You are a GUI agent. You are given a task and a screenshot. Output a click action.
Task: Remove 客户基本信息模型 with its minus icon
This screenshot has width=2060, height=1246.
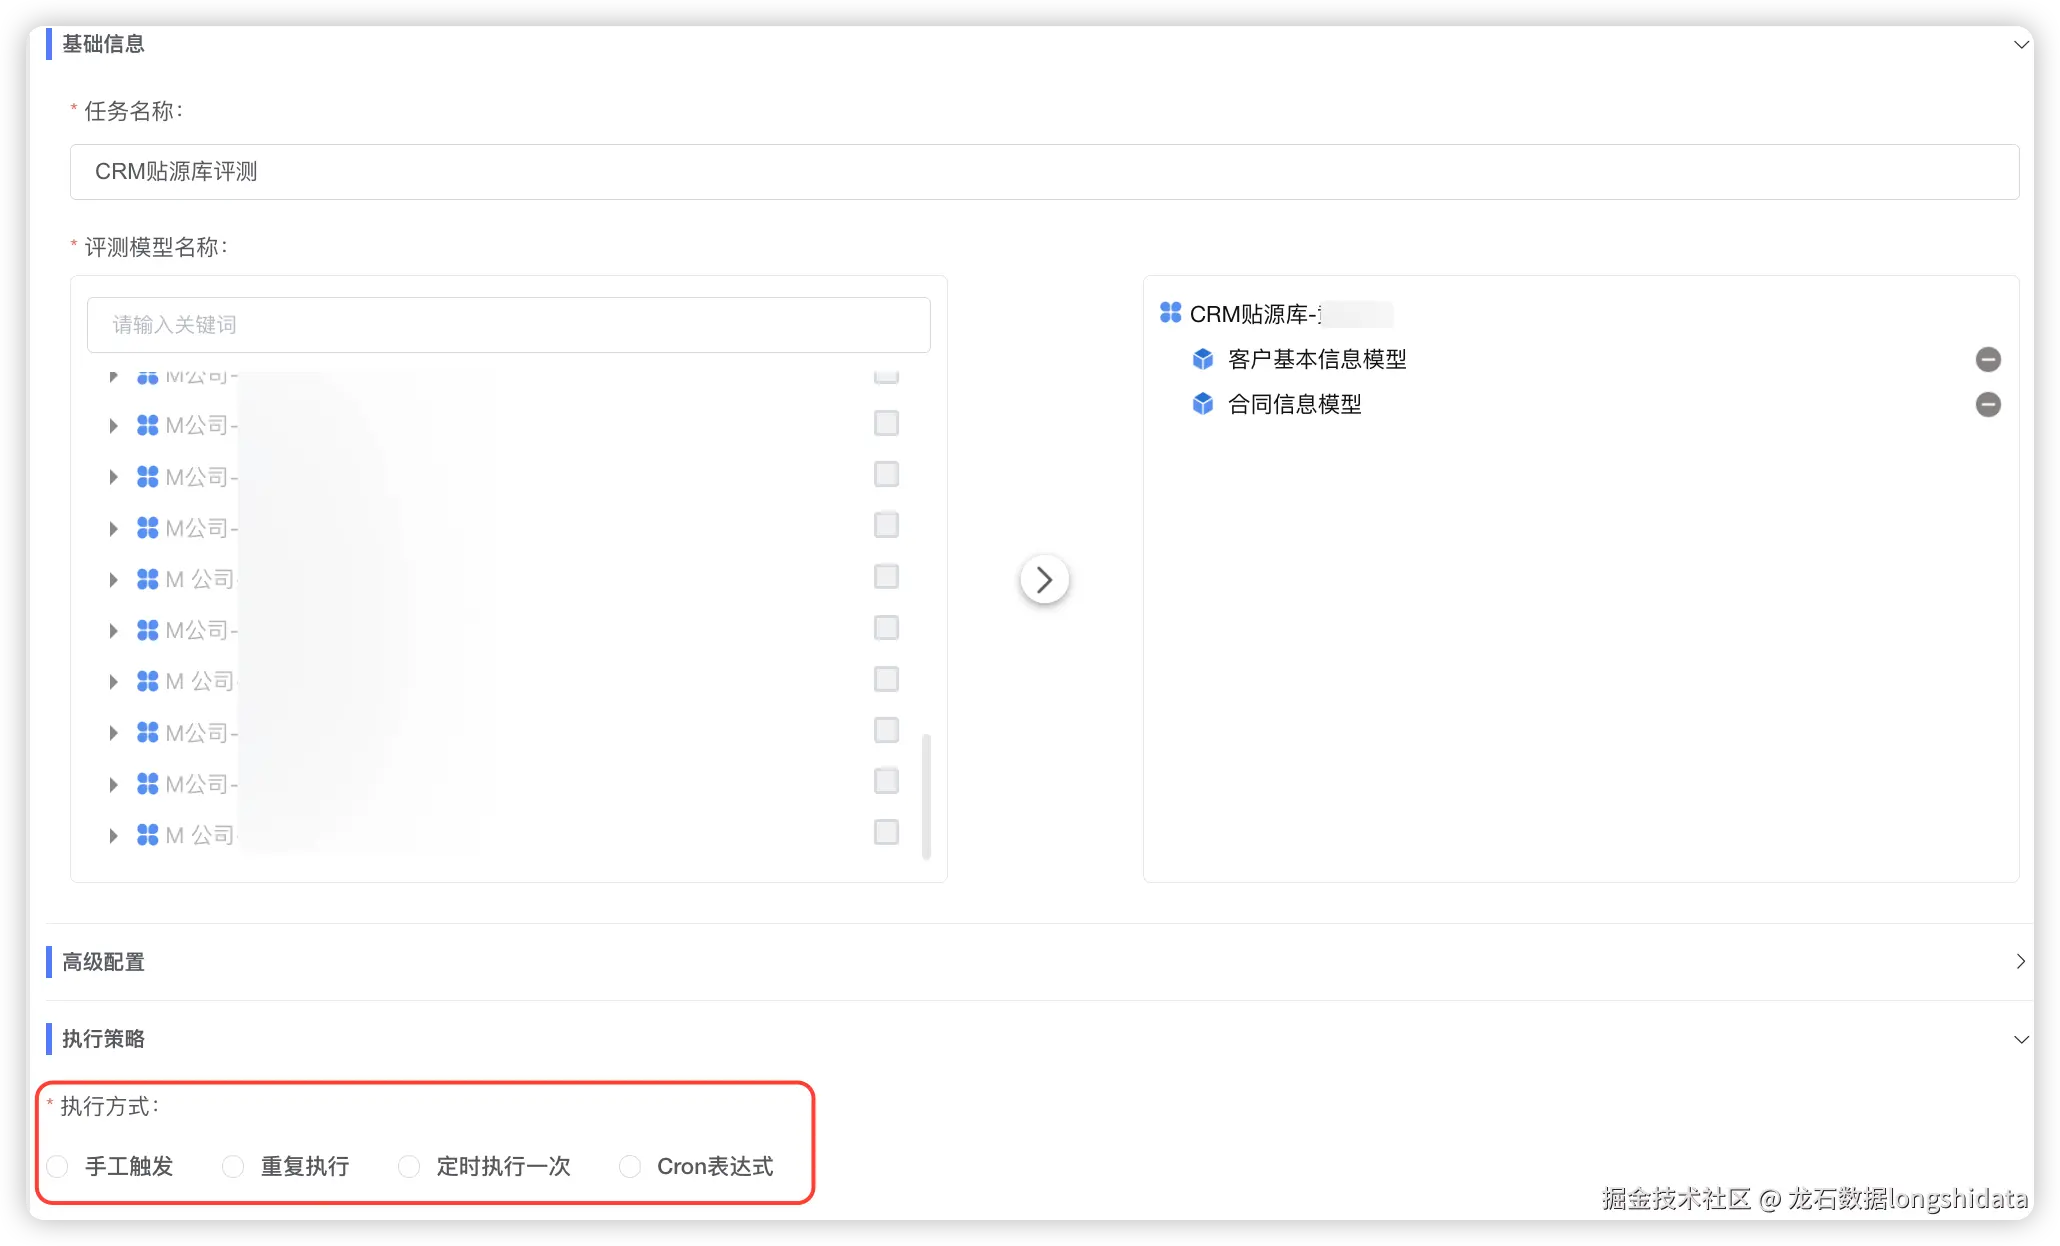(x=1988, y=359)
